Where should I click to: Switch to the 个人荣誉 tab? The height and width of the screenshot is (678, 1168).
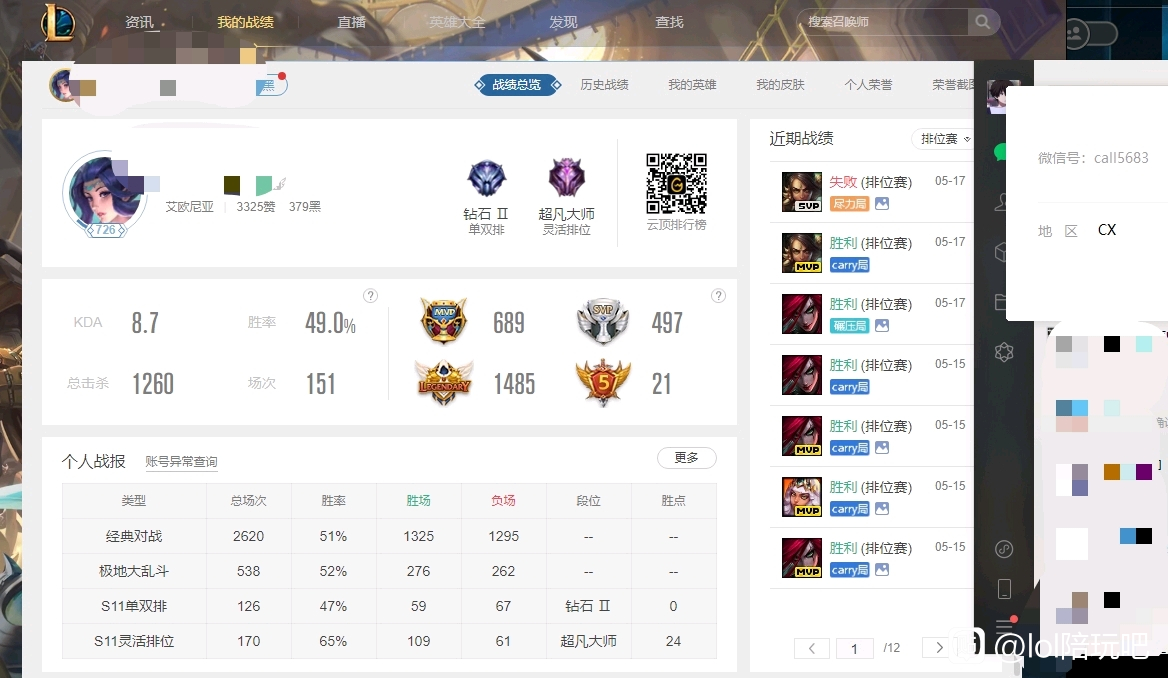868,85
